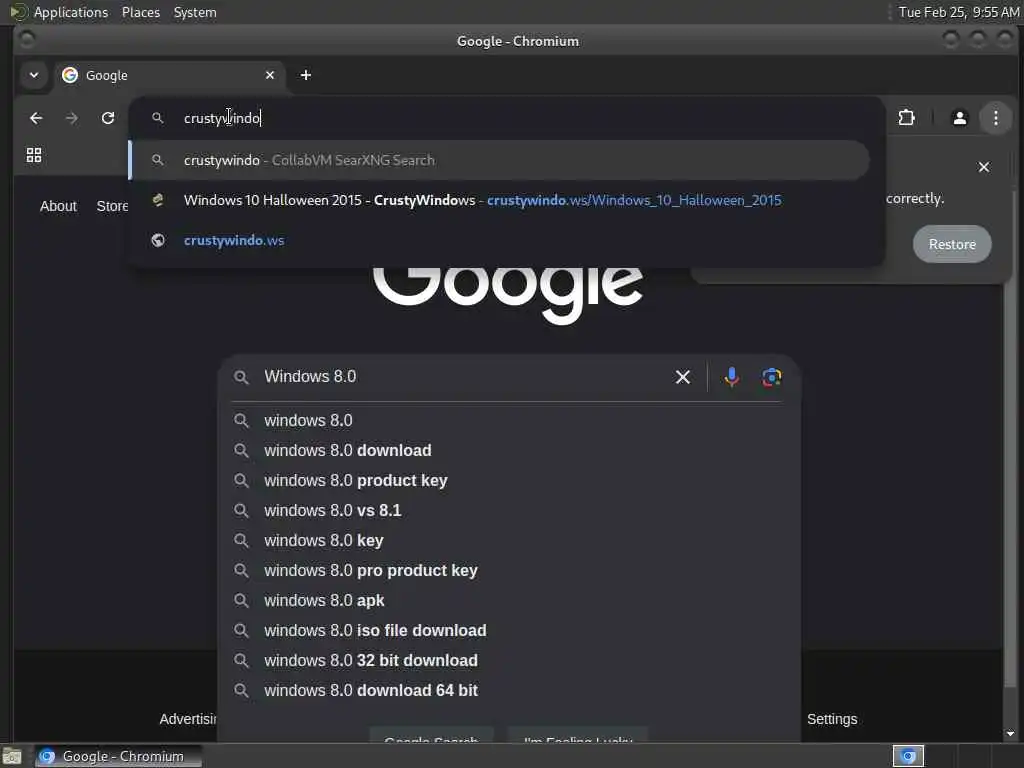Select suggestion "windows 8.0 apk"
Viewport: 1024px width, 768px height.
508,601
